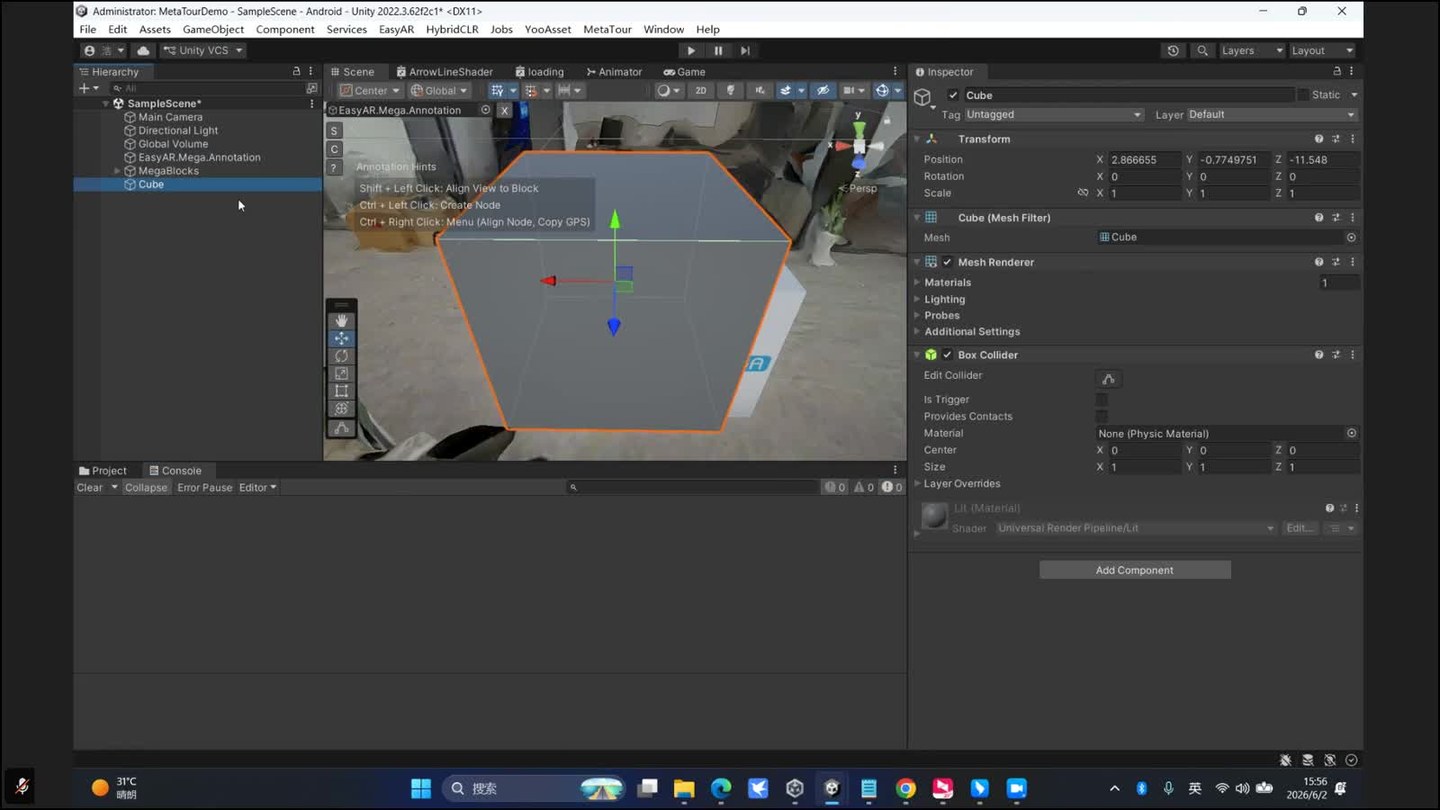Image resolution: width=1440 pixels, height=810 pixels.
Task: Toggle the Mesh Renderer enabled checkbox
Action: (x=947, y=262)
